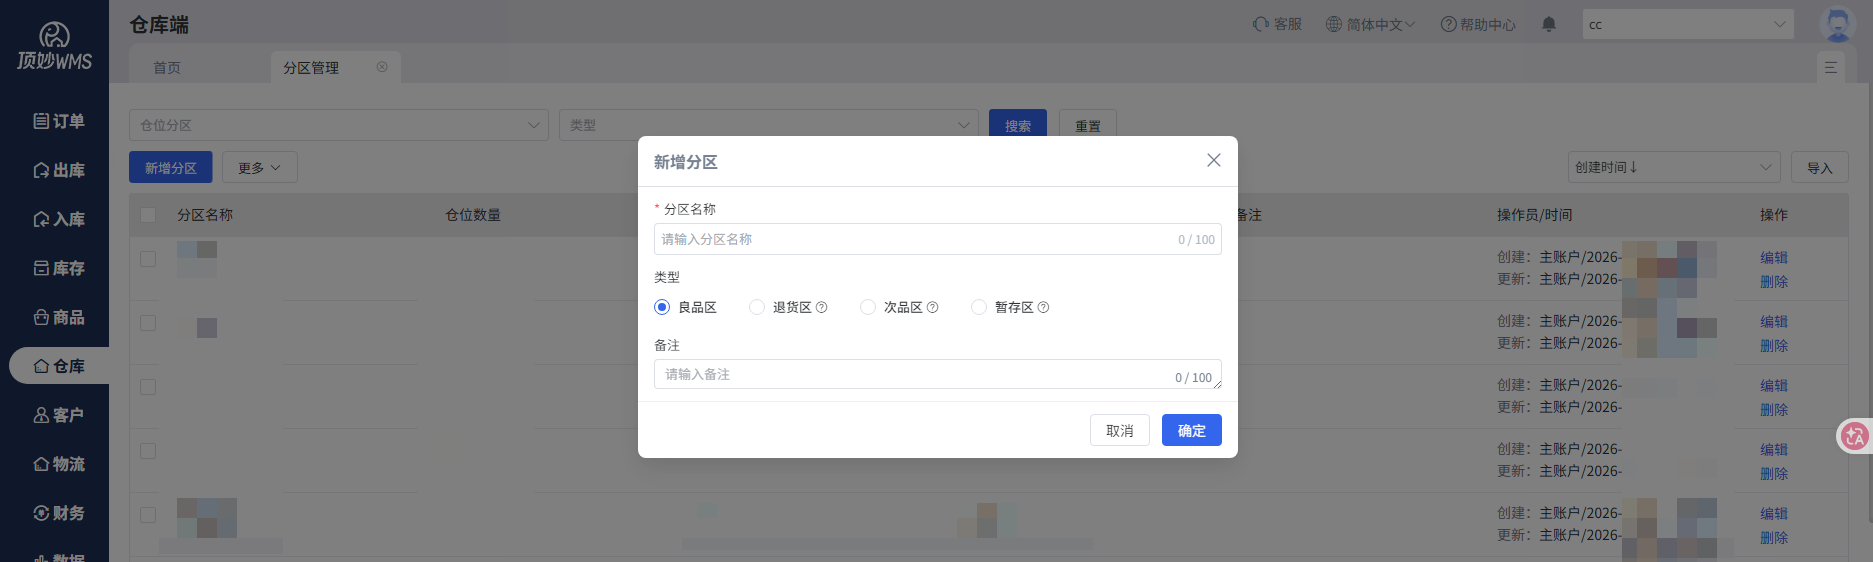The width and height of the screenshot is (1873, 562).
Task: Click 删除 in the fifth table row
Action: pyautogui.click(x=1774, y=538)
